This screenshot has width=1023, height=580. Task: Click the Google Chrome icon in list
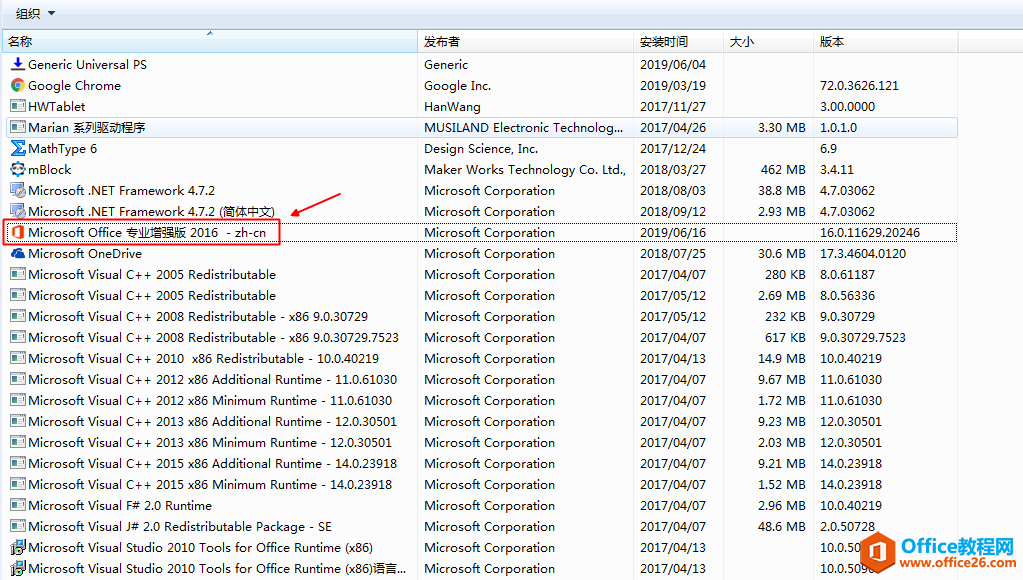coord(17,86)
